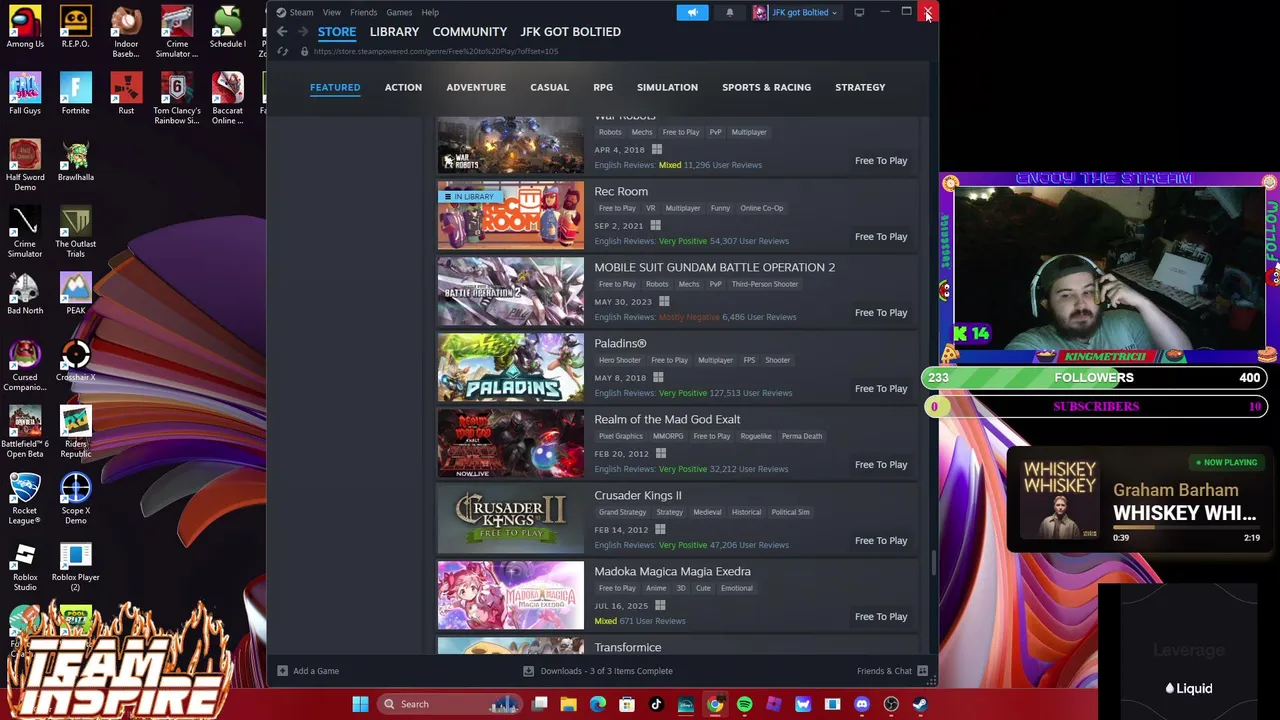
Task: Open Spotify from the taskbar
Action: tap(744, 704)
